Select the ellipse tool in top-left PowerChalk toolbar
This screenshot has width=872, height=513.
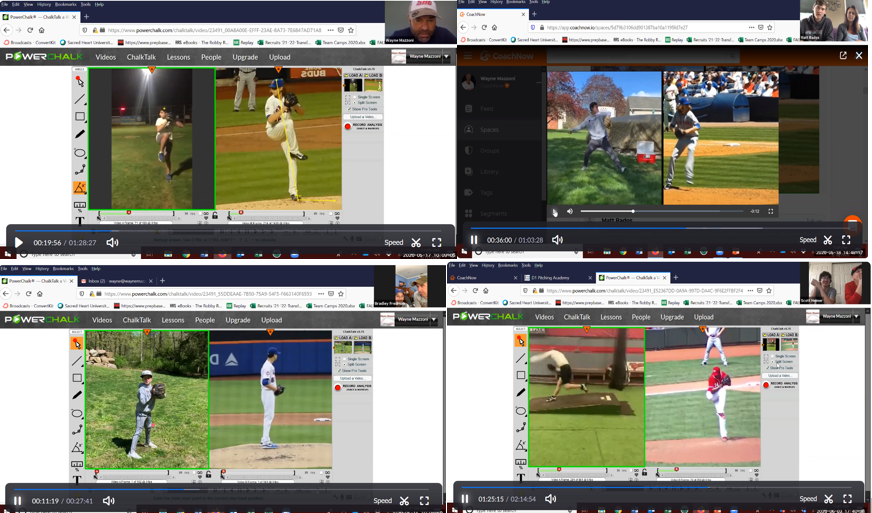click(80, 153)
